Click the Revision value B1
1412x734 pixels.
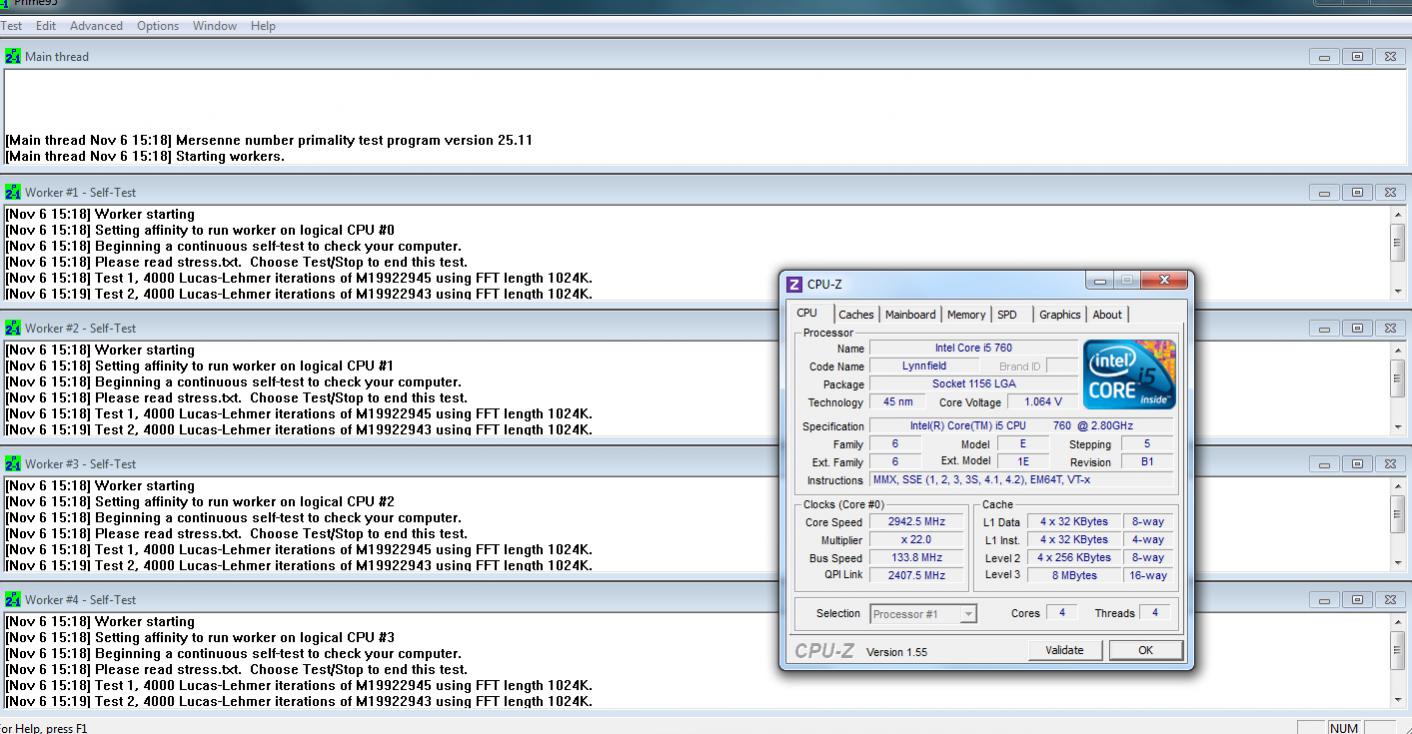(1146, 462)
